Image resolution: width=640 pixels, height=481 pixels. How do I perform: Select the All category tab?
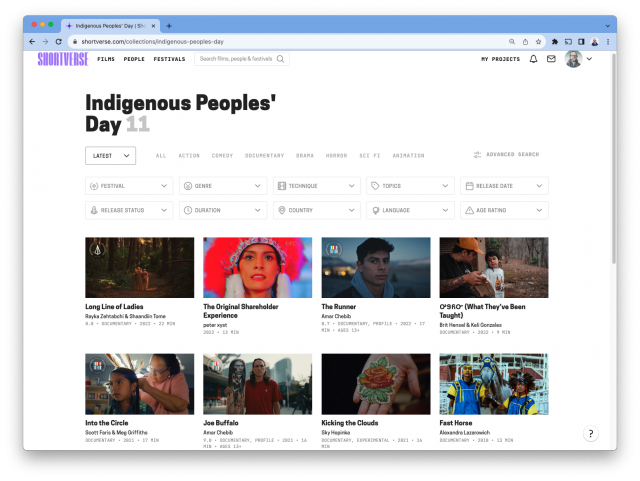coord(161,156)
